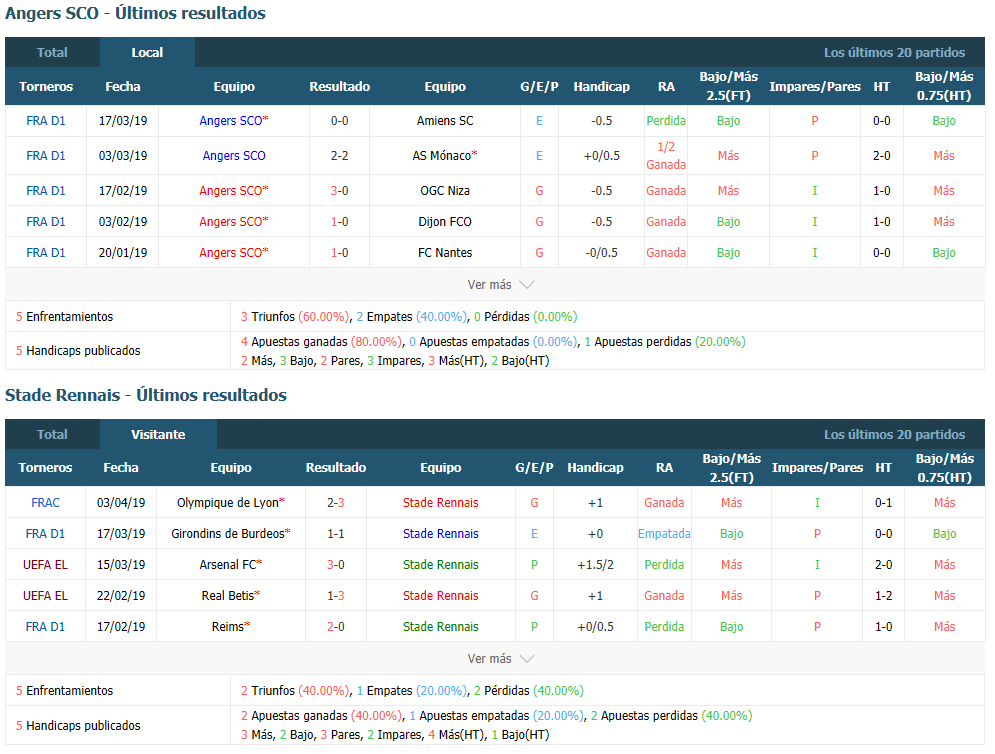Open UEFA EL link for Arsenal FC match
Screen dimensions: 995x754
(x=45, y=565)
